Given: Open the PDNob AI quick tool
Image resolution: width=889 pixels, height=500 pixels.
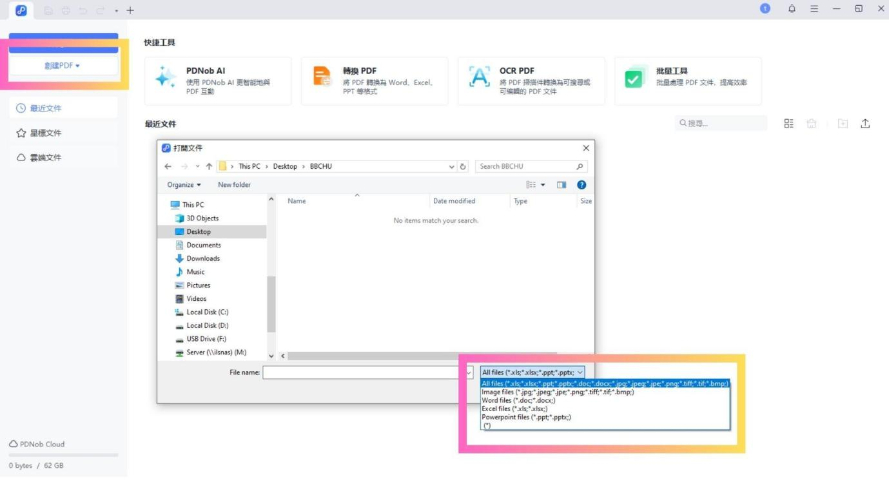Looking at the screenshot, I should tap(218, 78).
